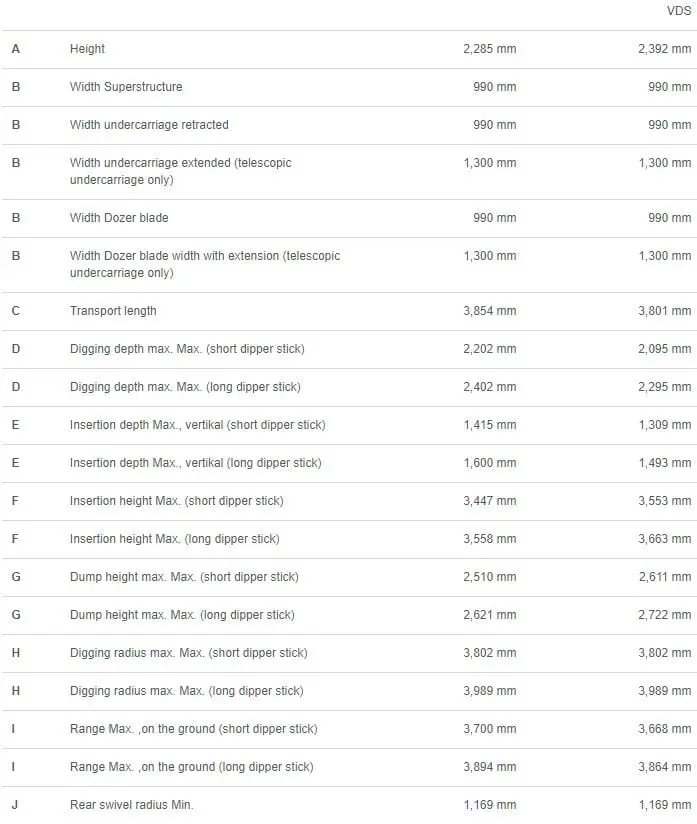Select Dump height max short dipper stick

[184, 576]
